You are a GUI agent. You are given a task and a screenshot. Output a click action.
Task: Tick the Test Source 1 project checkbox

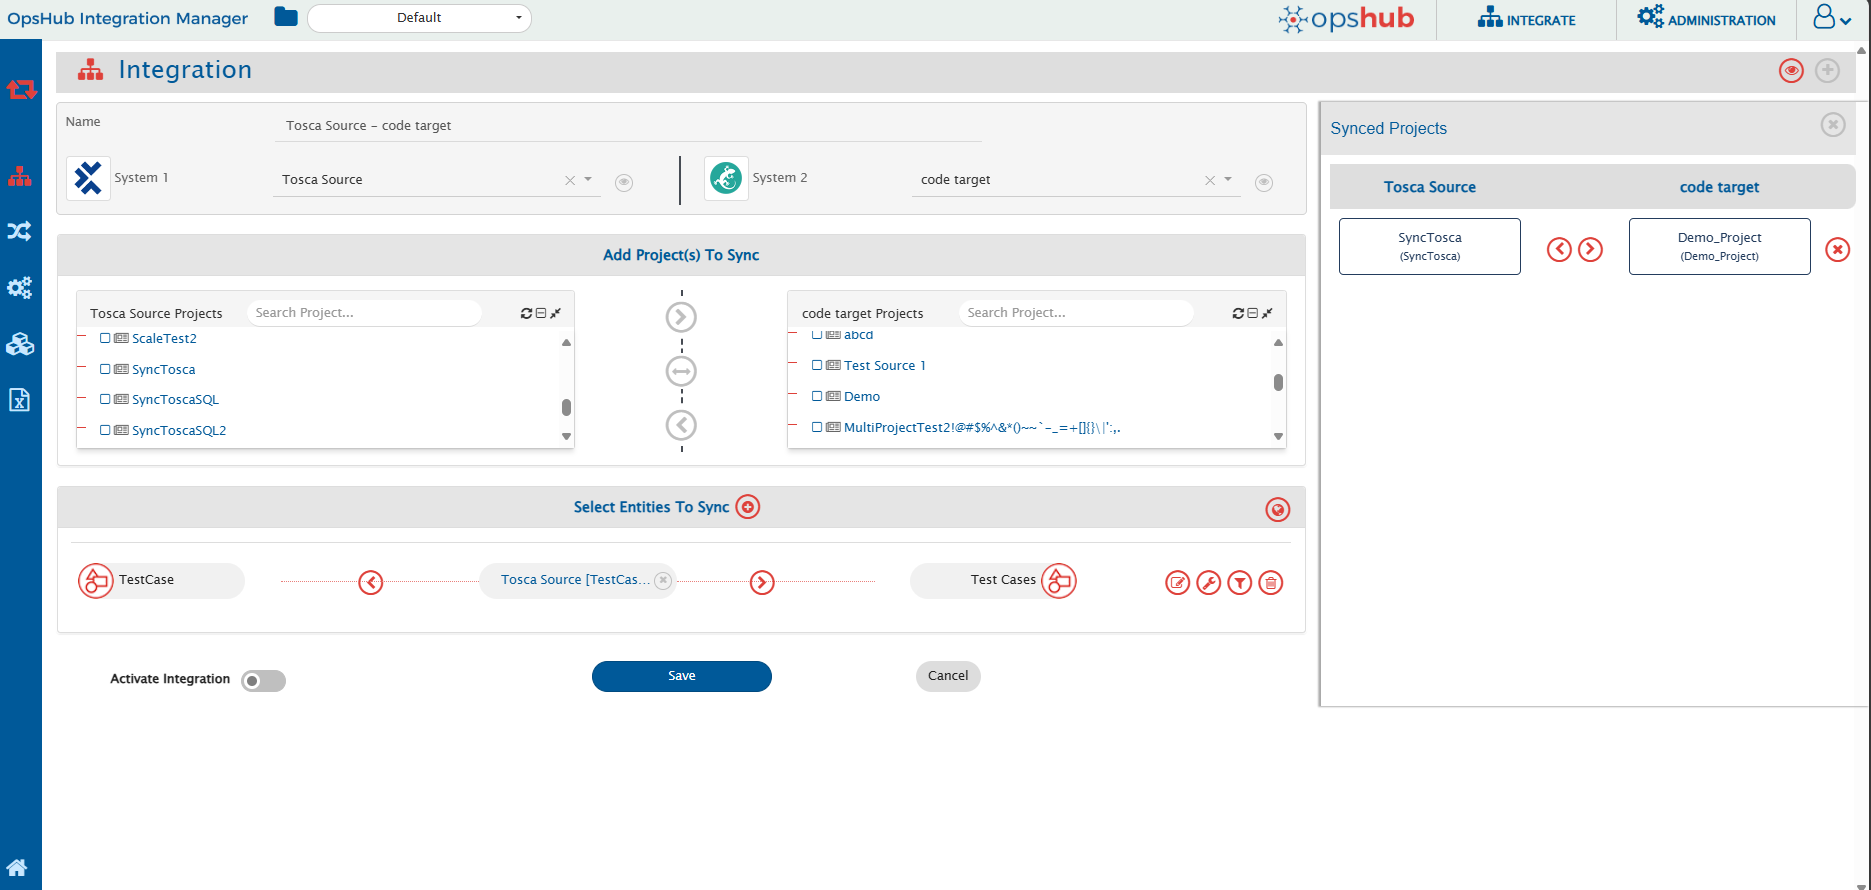tap(817, 365)
